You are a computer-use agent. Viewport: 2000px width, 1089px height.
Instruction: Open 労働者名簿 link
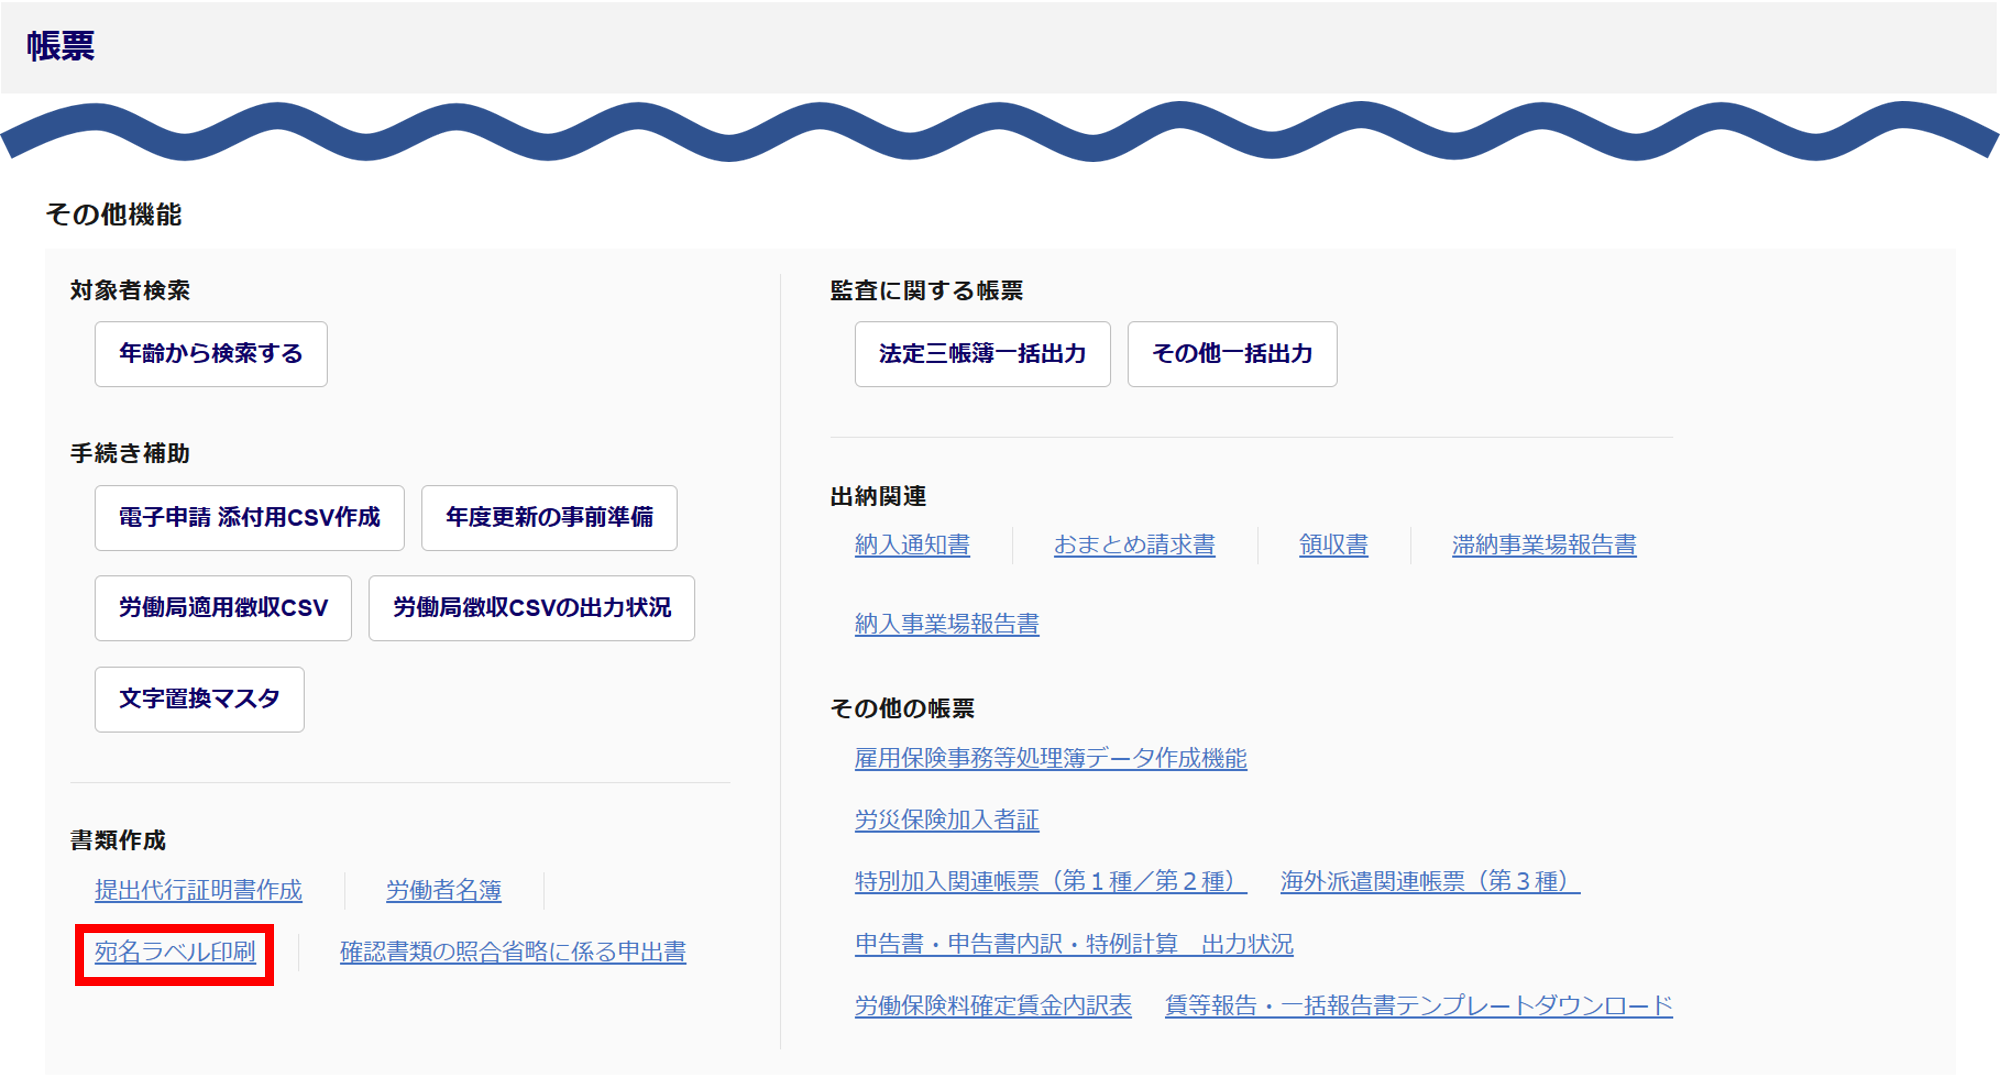pyautogui.click(x=443, y=890)
